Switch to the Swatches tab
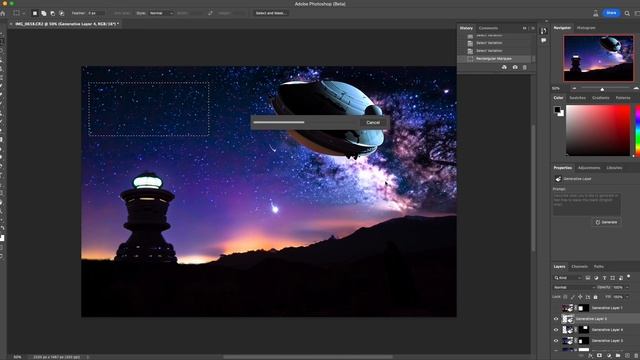 point(577,98)
